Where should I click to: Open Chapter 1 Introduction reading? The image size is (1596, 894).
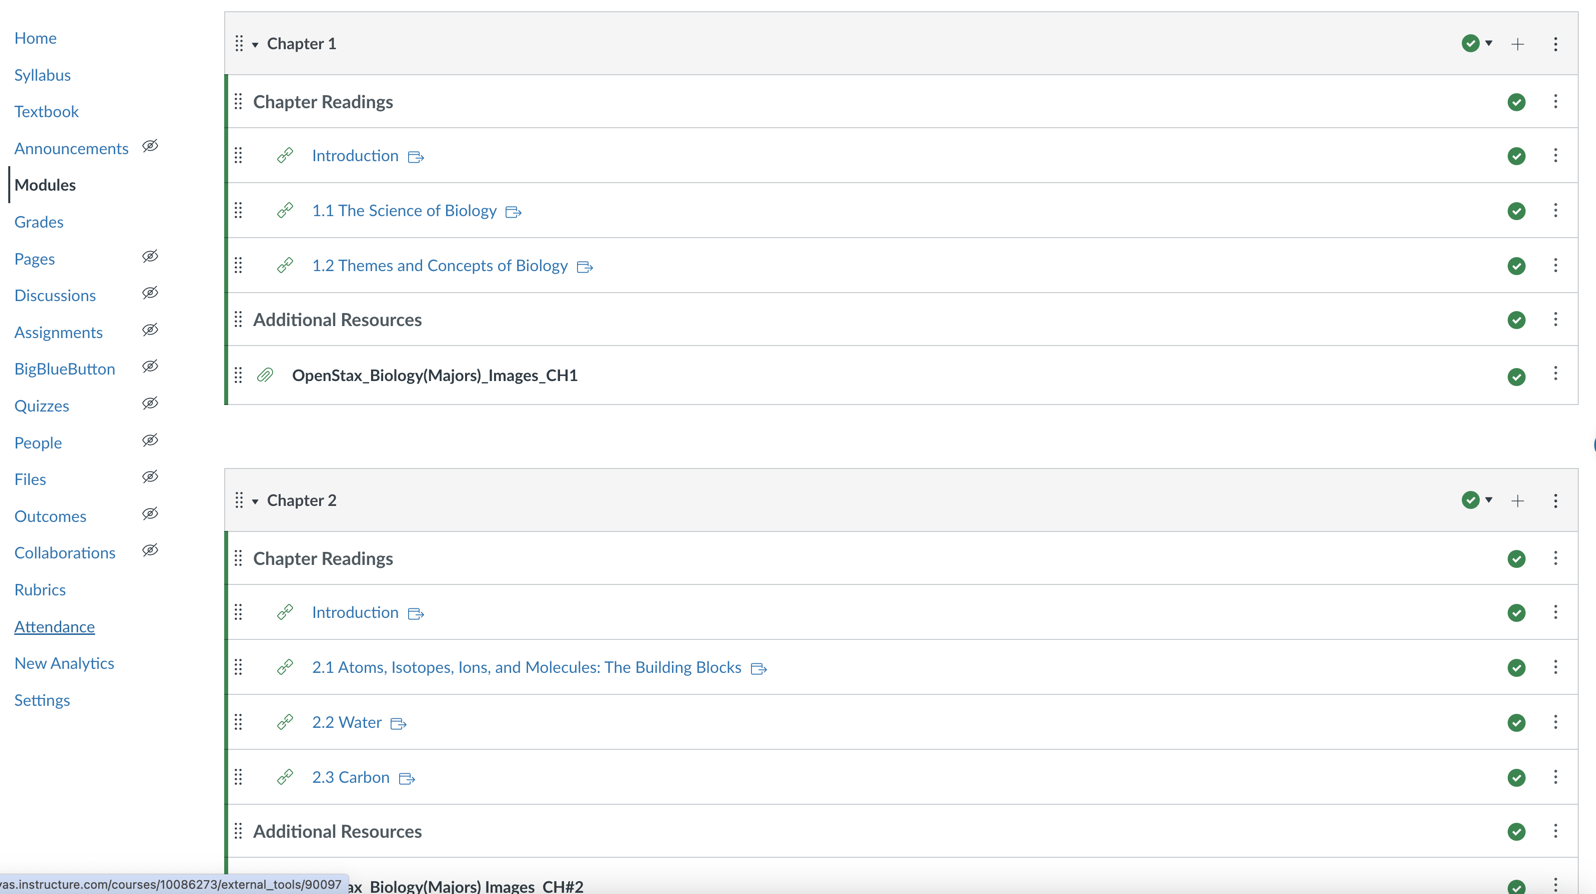(355, 156)
